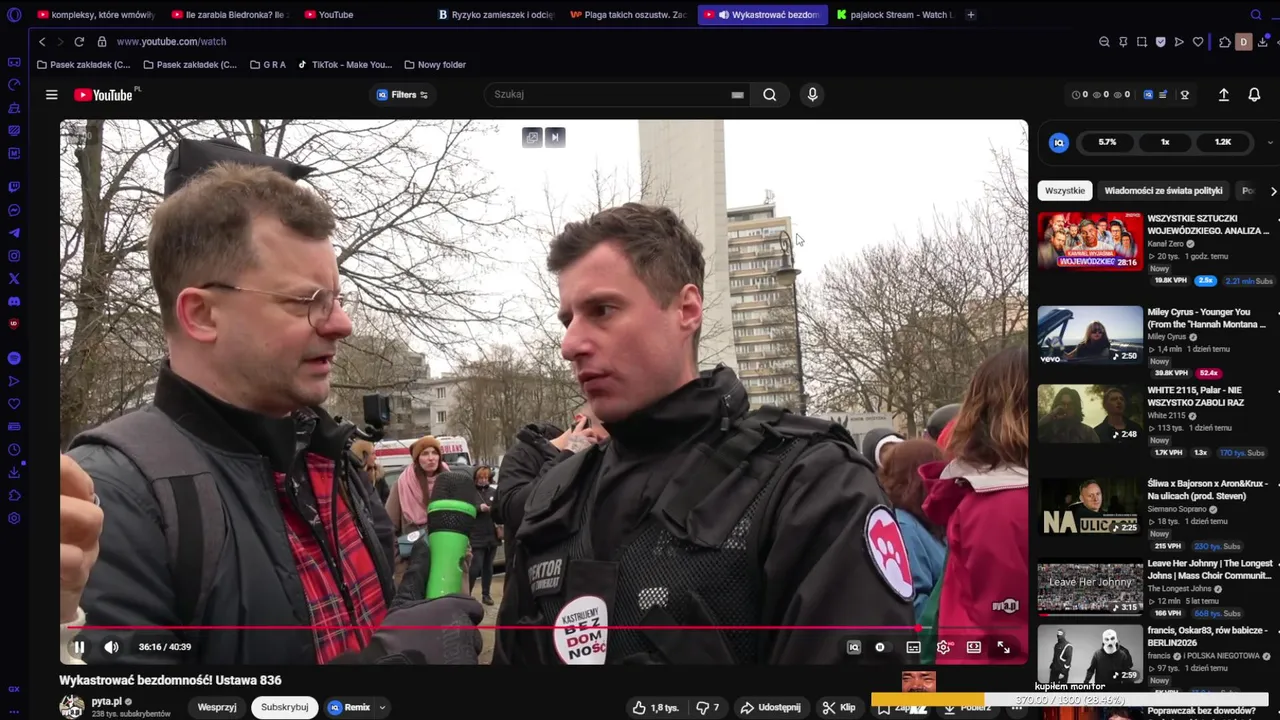This screenshot has height=720, width=1280.
Task: Click the Subskrybuj button
Action: tap(285, 707)
